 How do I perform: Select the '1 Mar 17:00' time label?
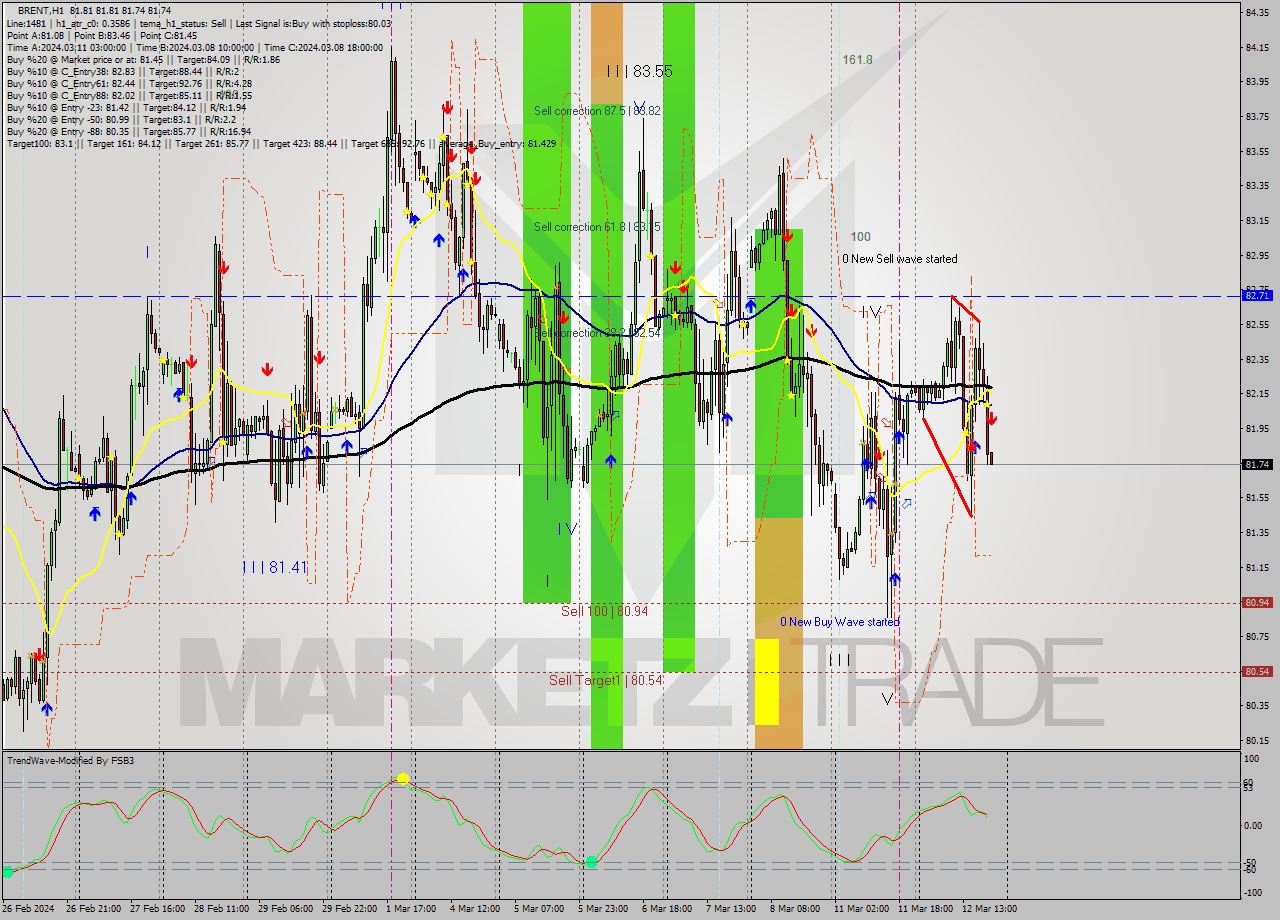pyautogui.click(x=411, y=909)
